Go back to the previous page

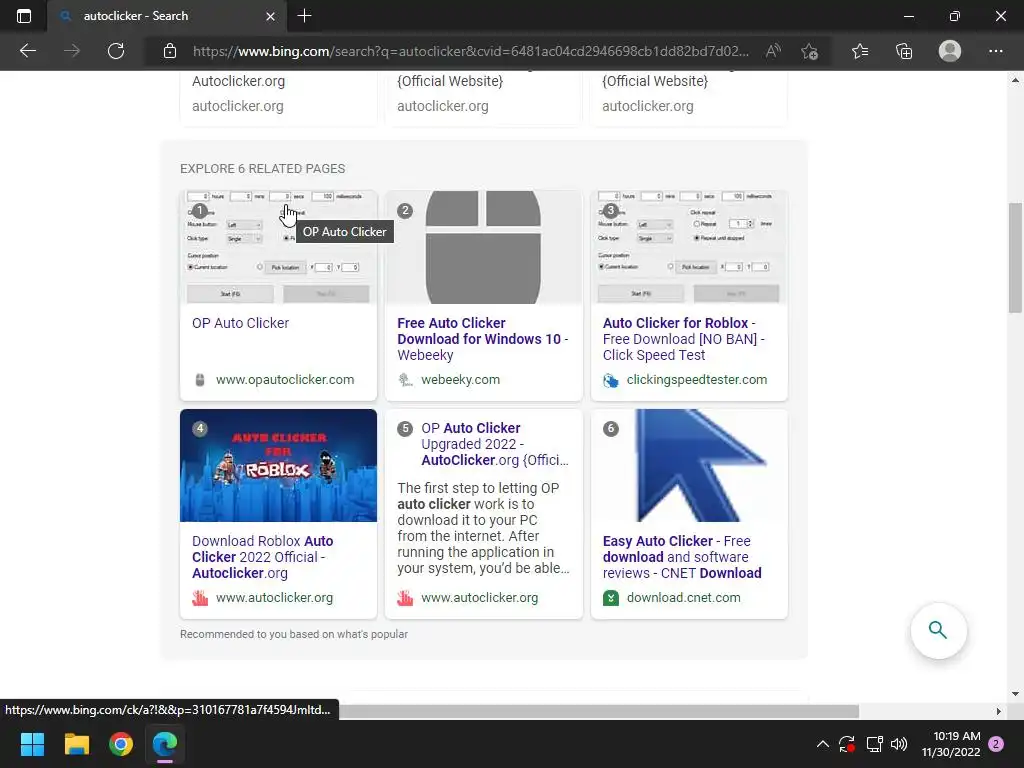(27, 51)
